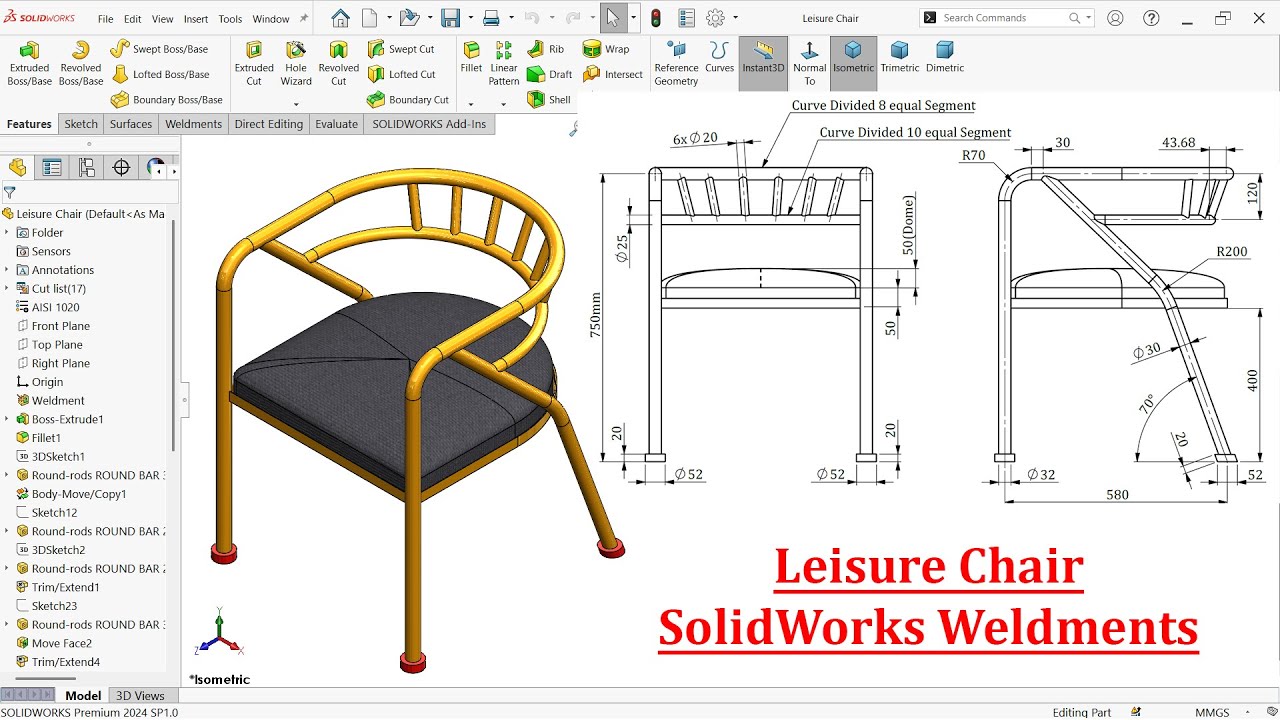Open the Options gear dropdown arrow

736,18
